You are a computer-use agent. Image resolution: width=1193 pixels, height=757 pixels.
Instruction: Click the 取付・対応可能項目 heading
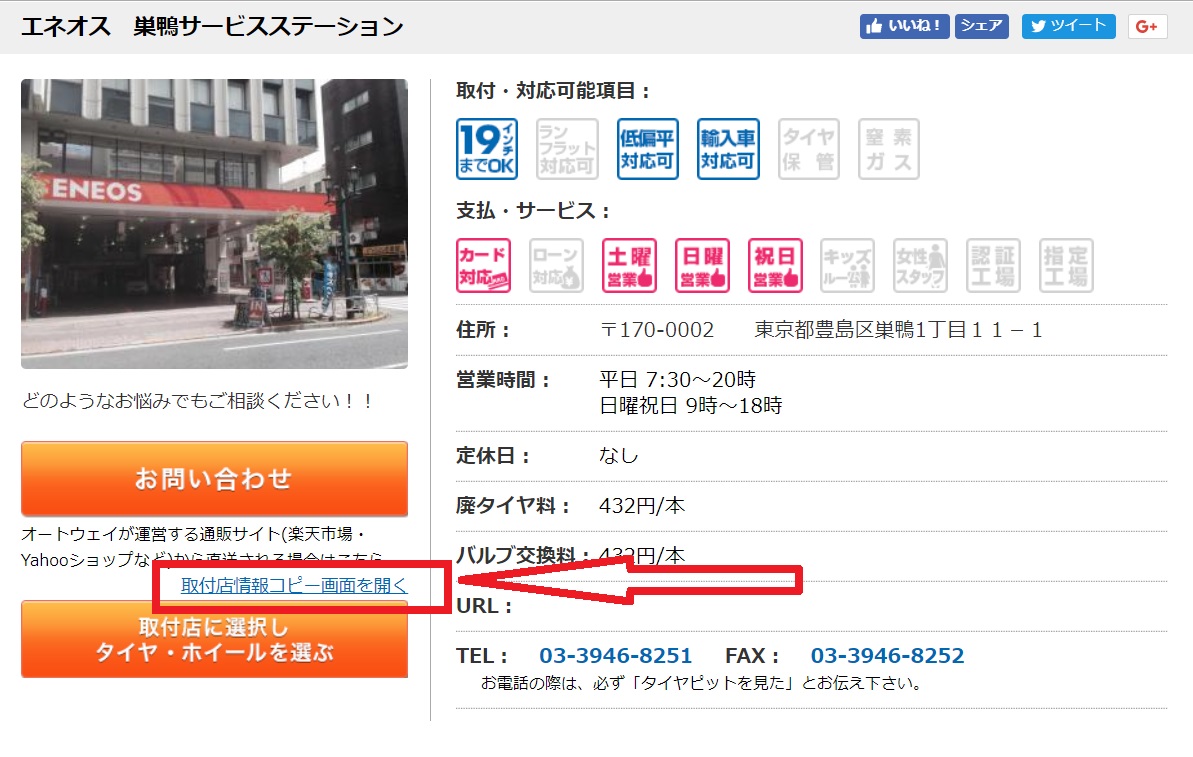(x=553, y=91)
